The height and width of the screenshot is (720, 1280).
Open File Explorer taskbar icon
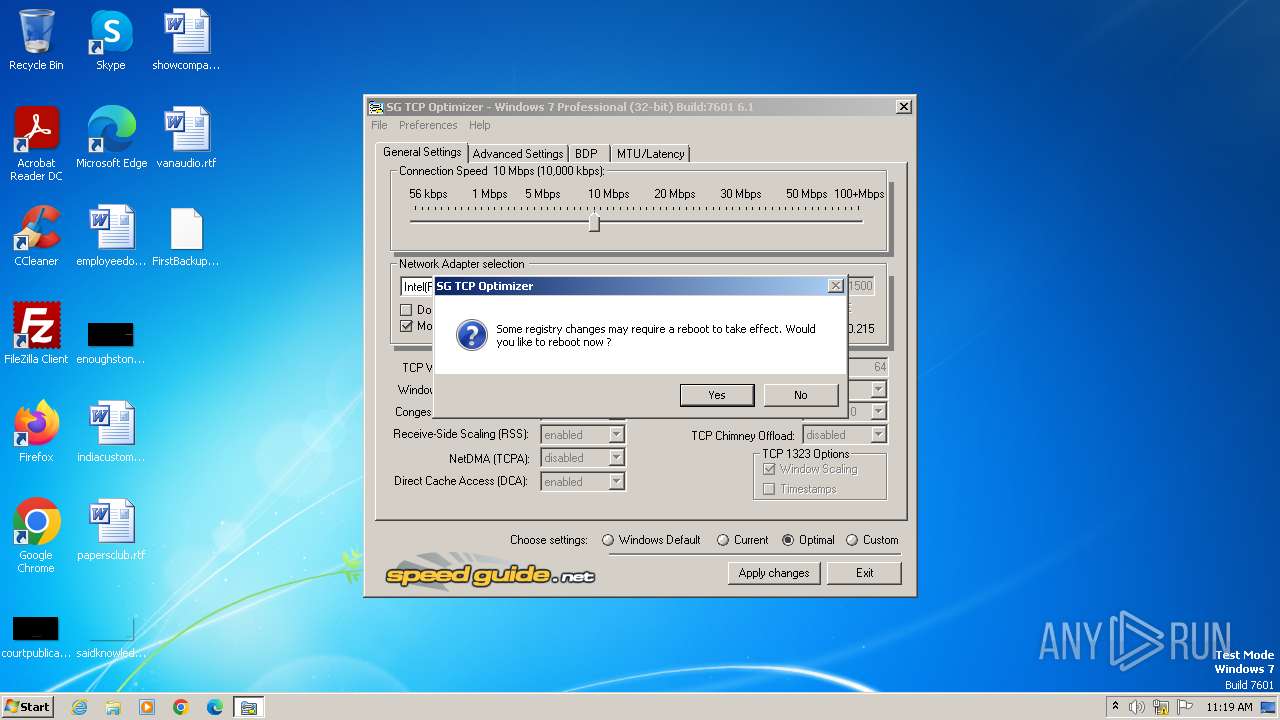click(113, 707)
